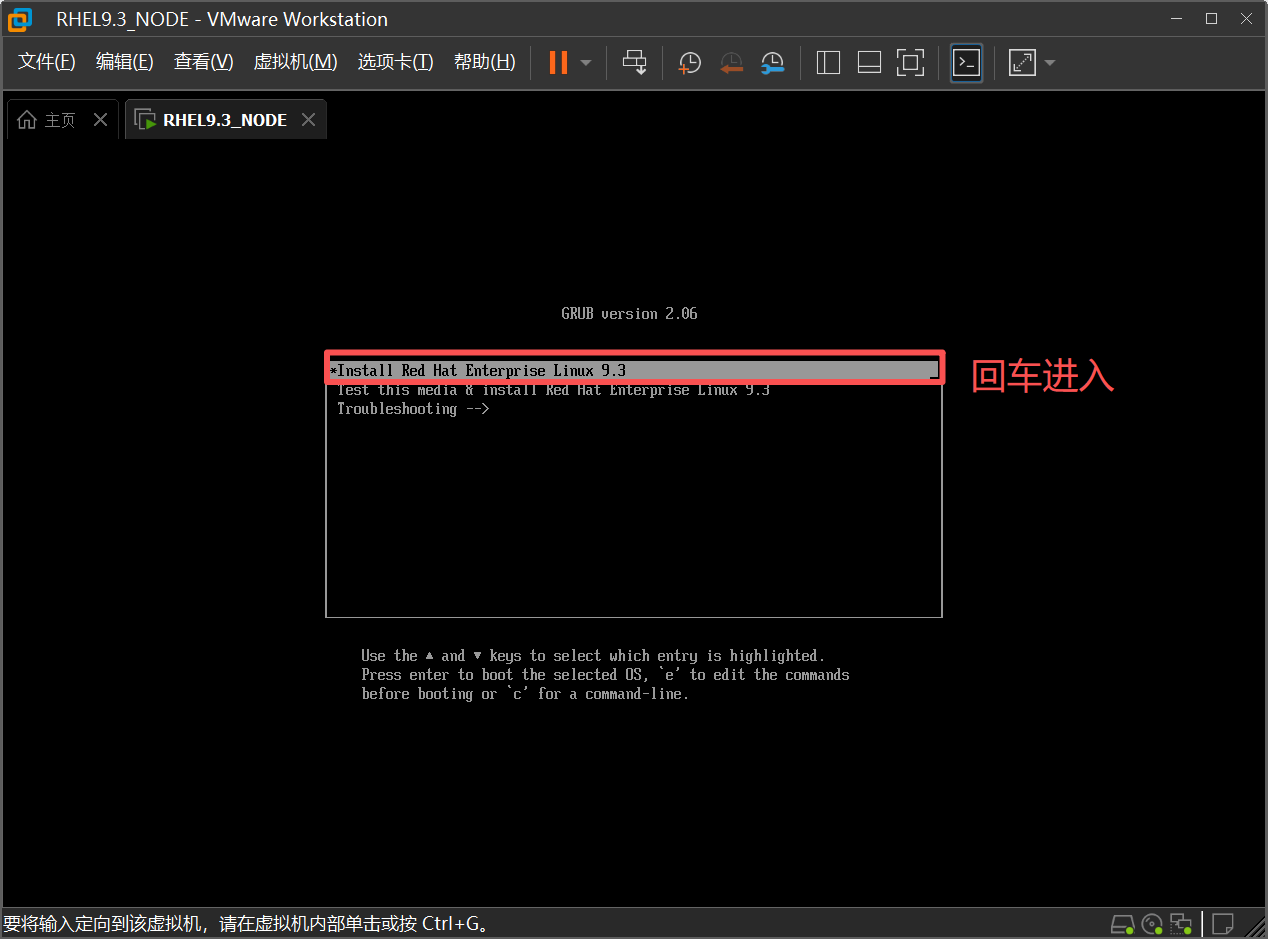Maximize the VMware Workstation window

[1211, 18]
